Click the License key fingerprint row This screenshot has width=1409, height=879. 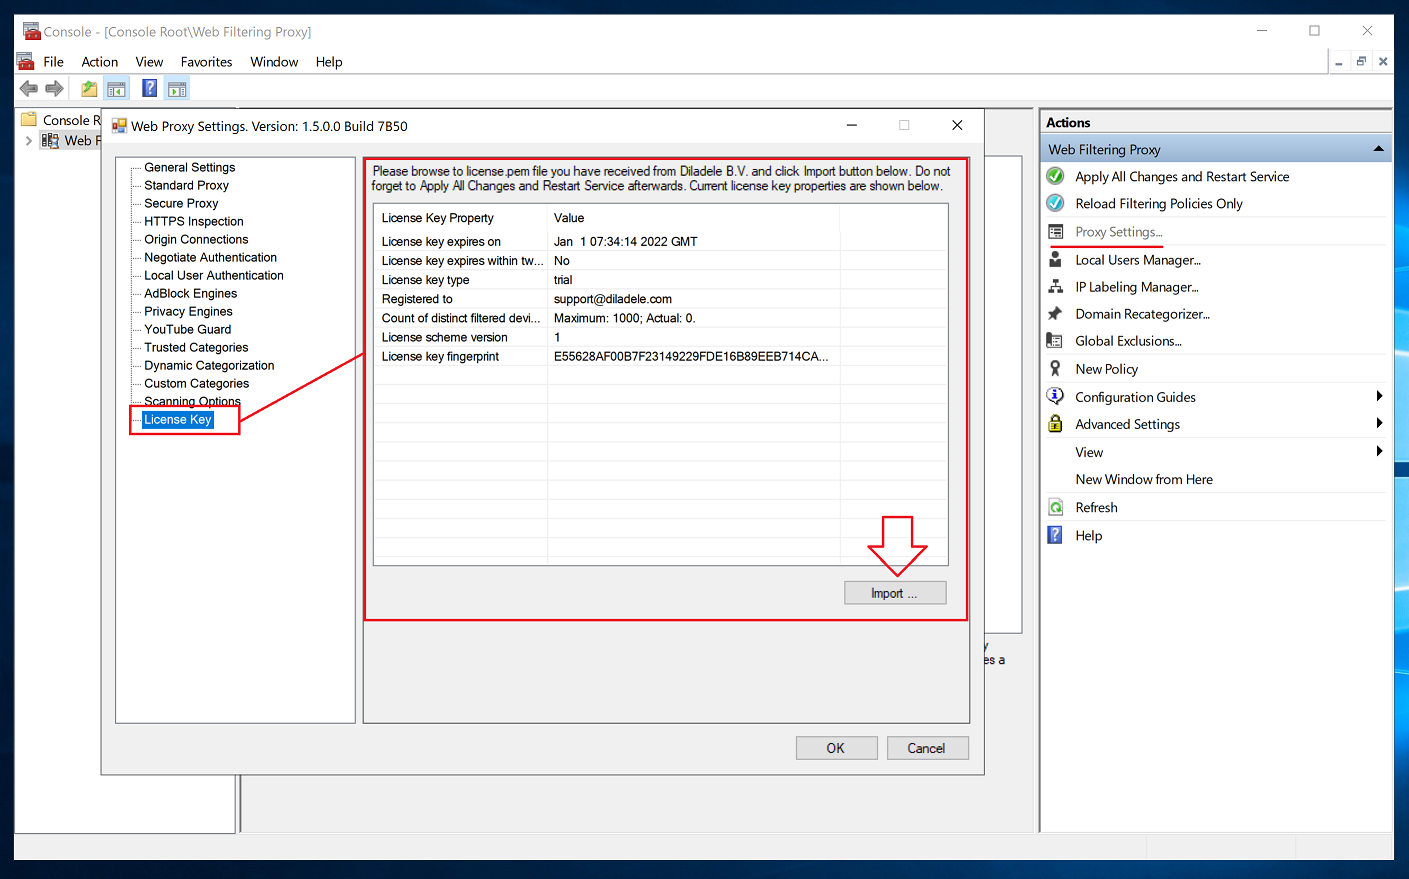660,356
